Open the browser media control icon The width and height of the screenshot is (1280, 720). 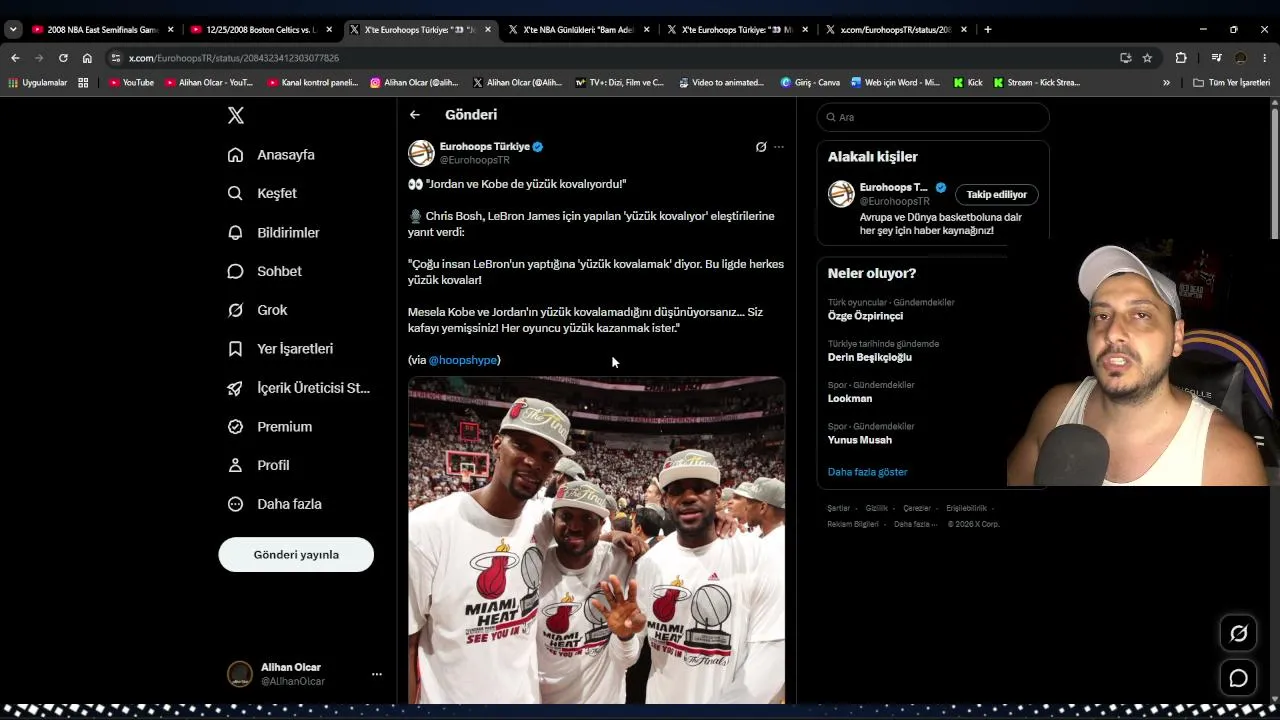(1216, 58)
